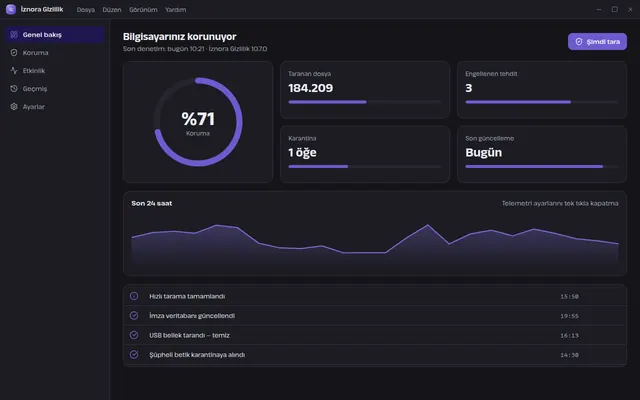Click the info icon next to Hızlı tarama tamamlandı
This screenshot has height=400, width=640.
pos(134,296)
